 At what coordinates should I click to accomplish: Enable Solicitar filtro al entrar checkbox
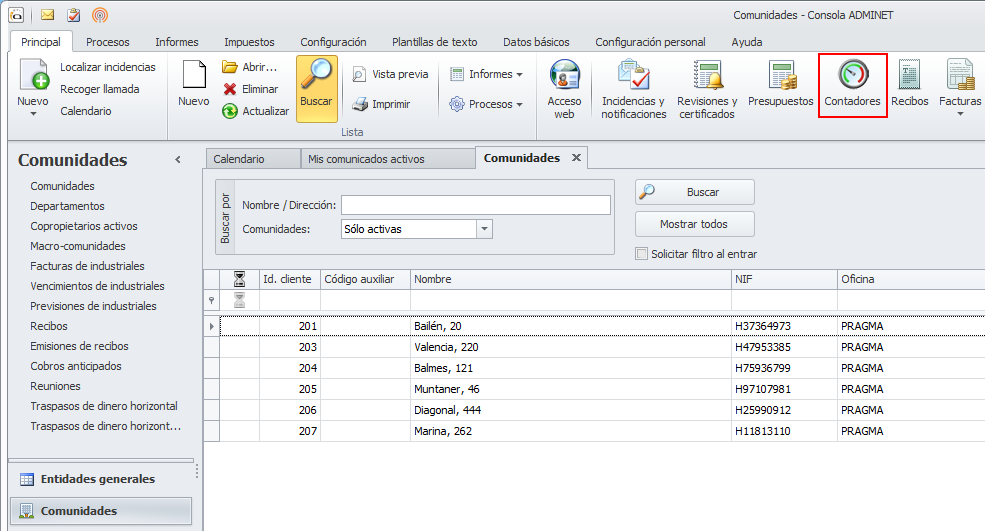pos(642,254)
